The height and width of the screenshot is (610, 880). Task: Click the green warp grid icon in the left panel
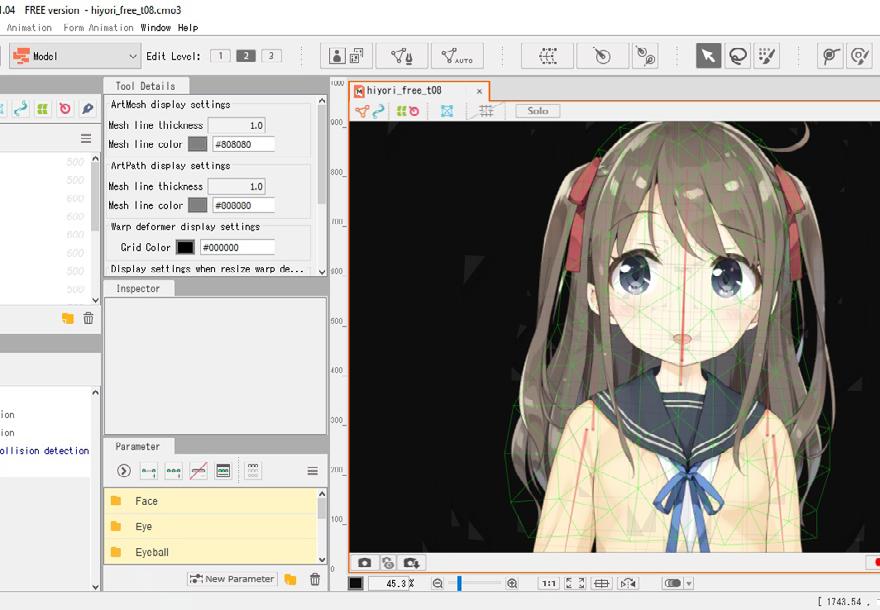click(x=43, y=108)
